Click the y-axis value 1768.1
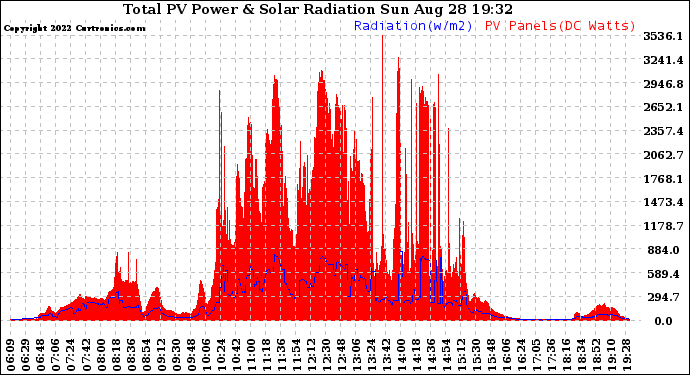 [x=663, y=179]
